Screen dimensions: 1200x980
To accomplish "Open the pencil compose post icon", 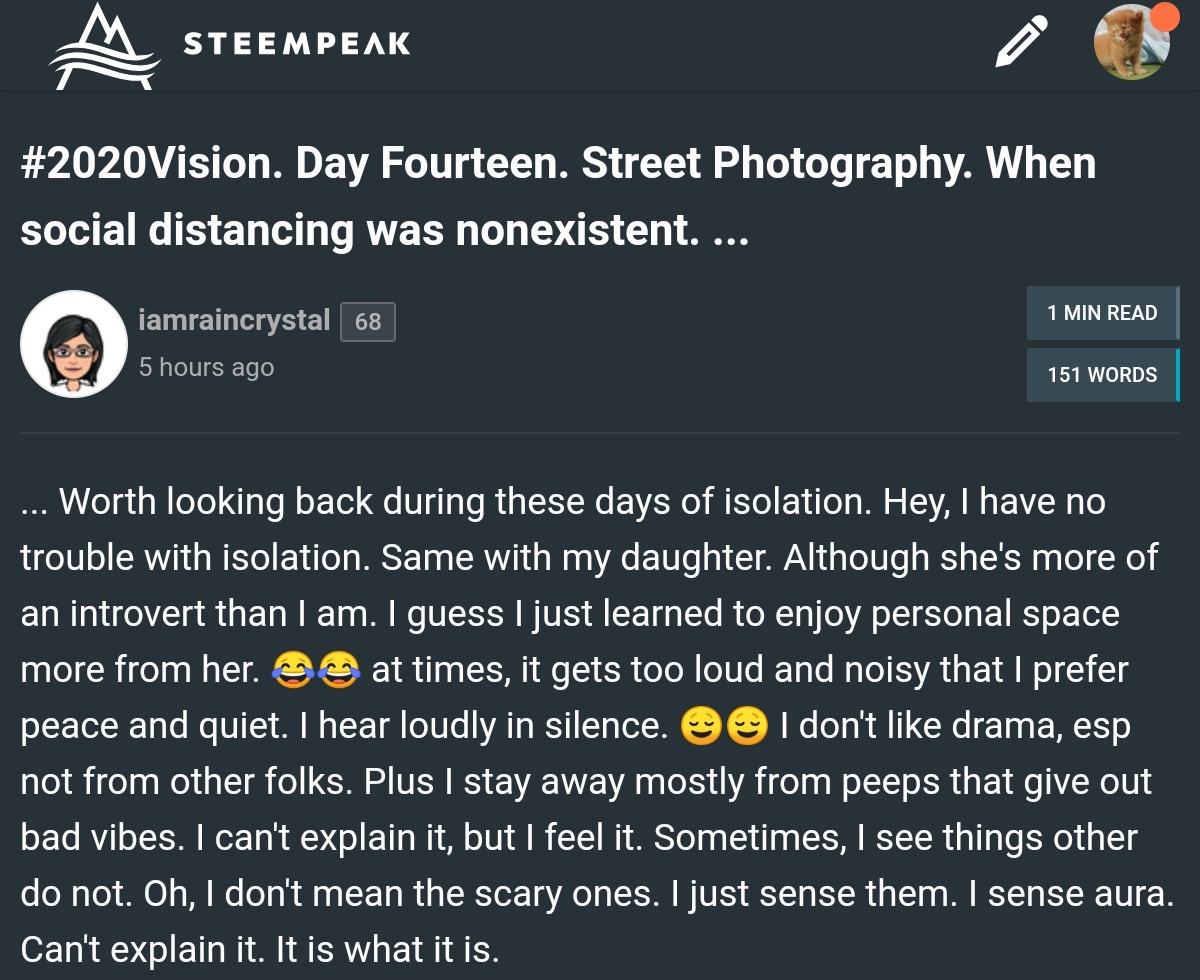I will pos(1021,42).
